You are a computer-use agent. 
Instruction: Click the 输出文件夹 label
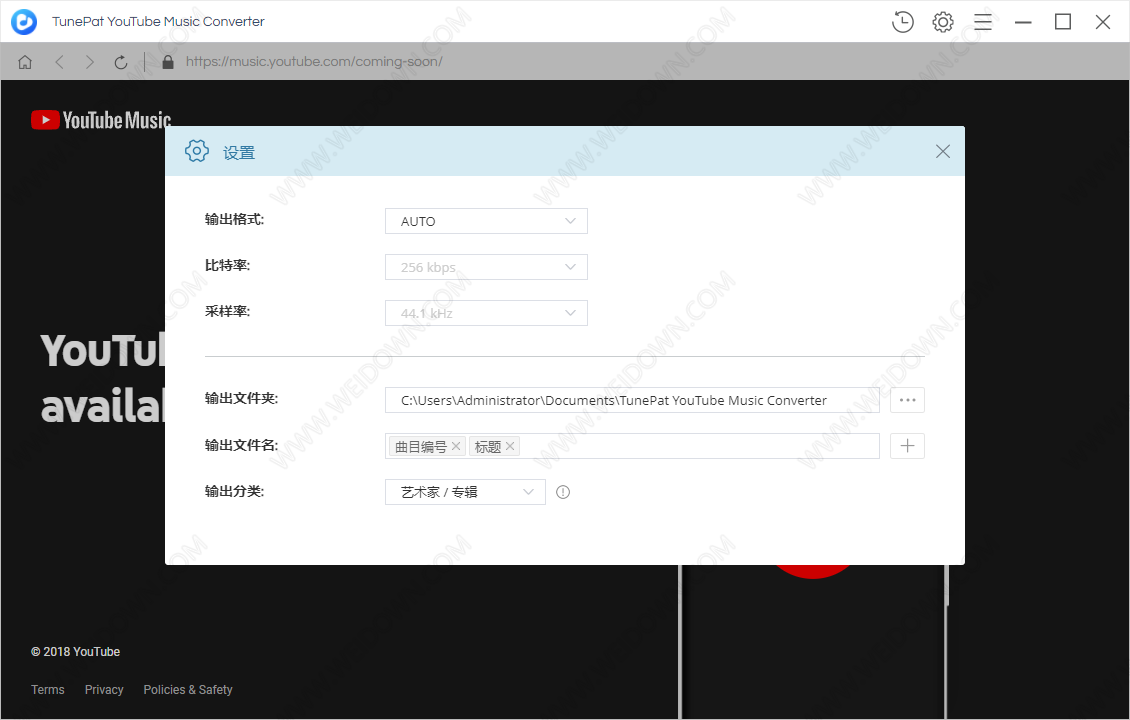tap(241, 399)
